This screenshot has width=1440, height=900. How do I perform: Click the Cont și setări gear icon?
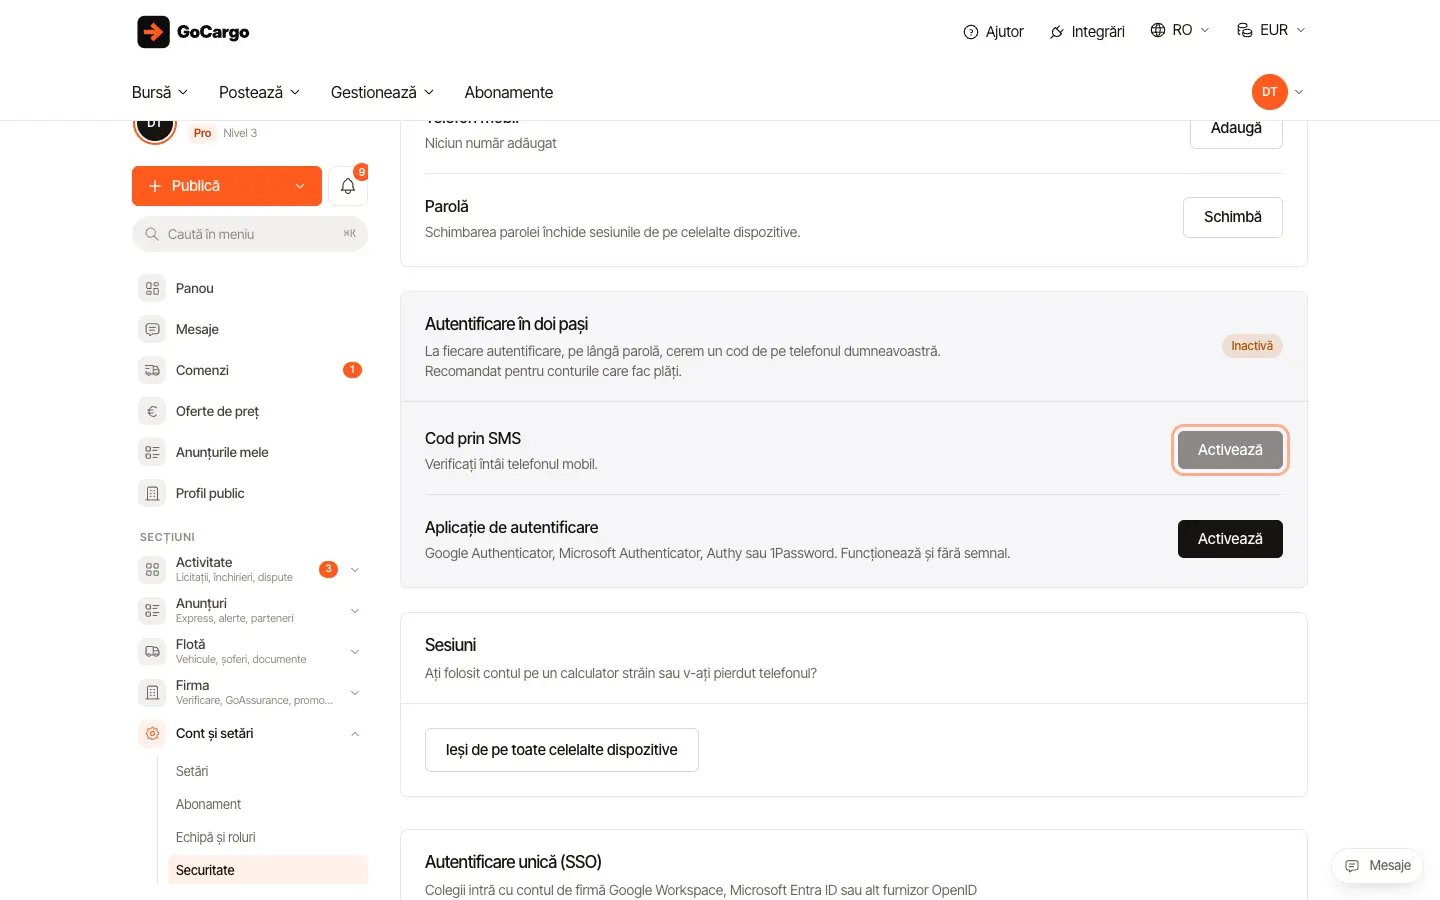[152, 733]
